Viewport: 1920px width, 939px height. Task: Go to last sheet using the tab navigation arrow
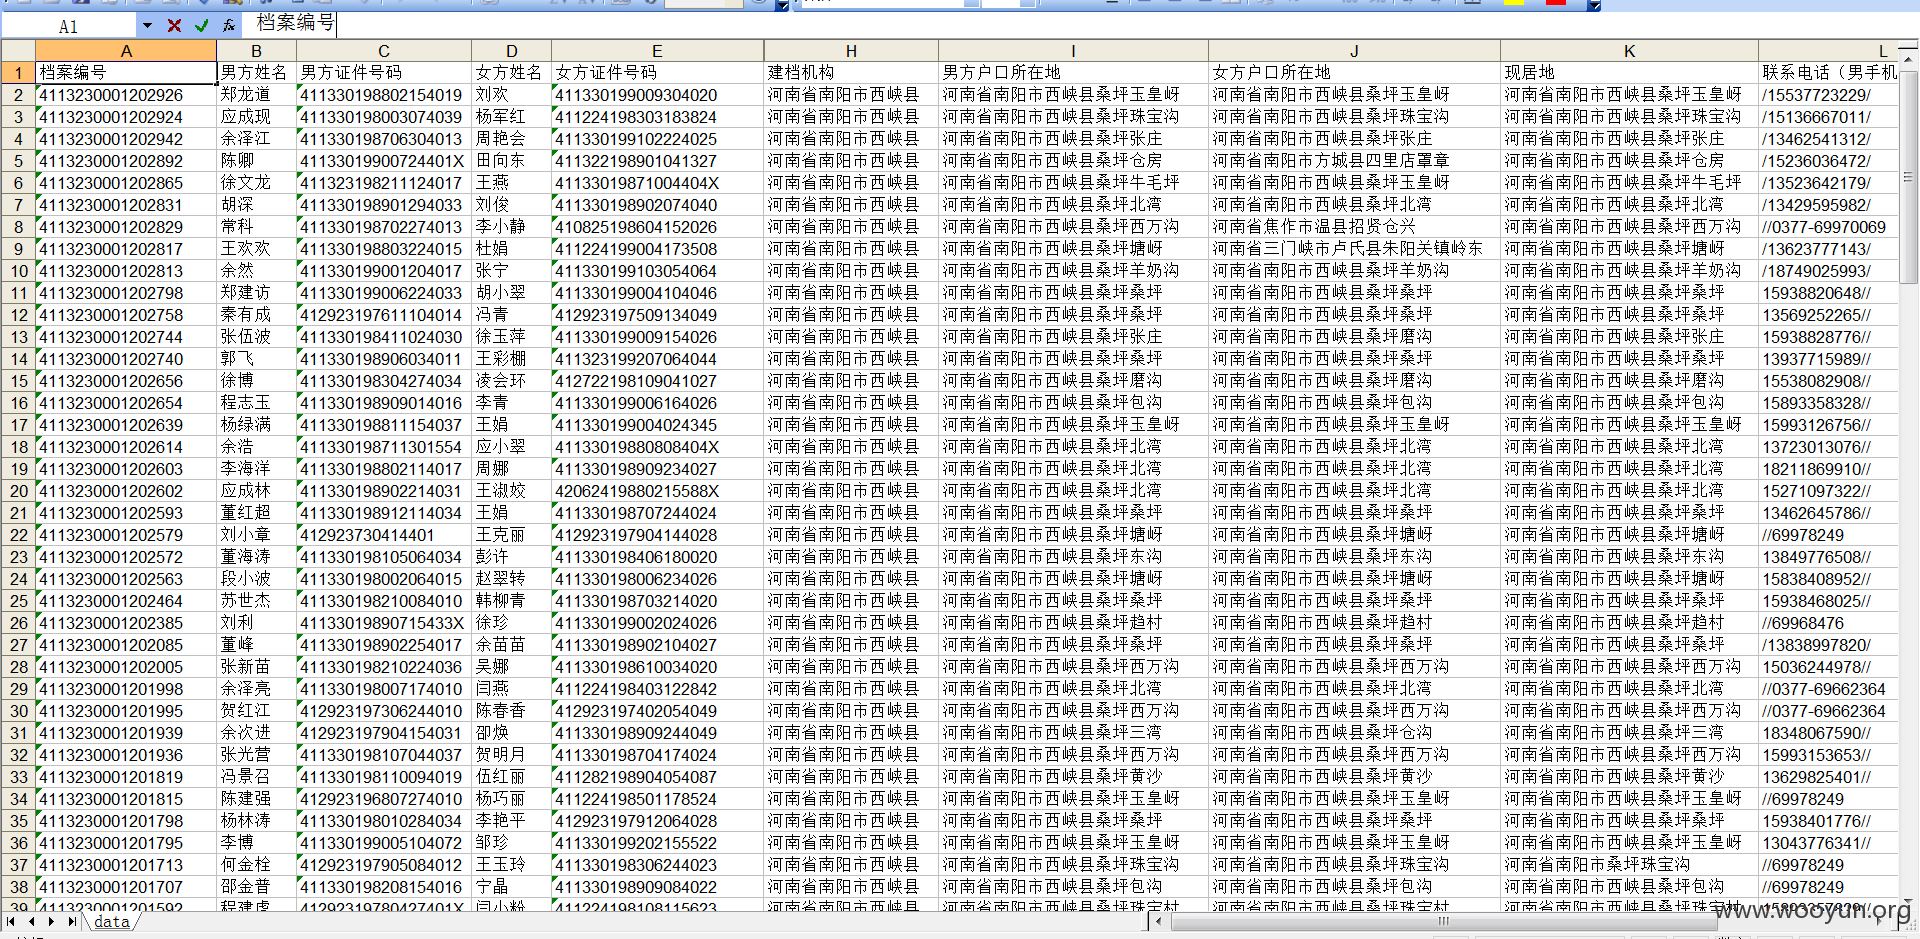click(x=71, y=921)
